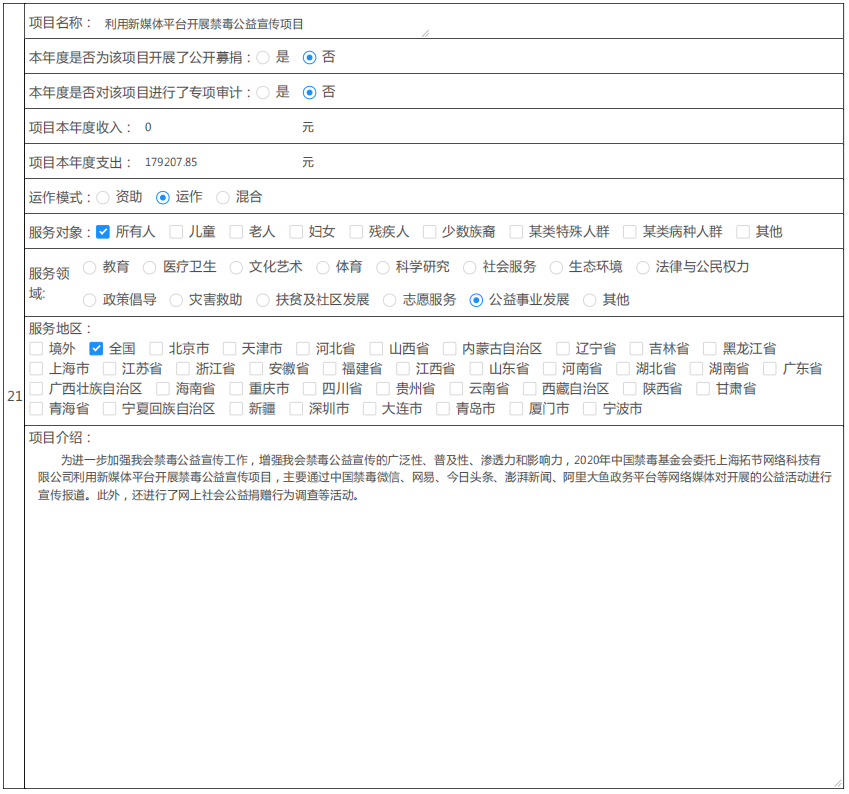Select '是' for public fundraising question

click(x=263, y=58)
